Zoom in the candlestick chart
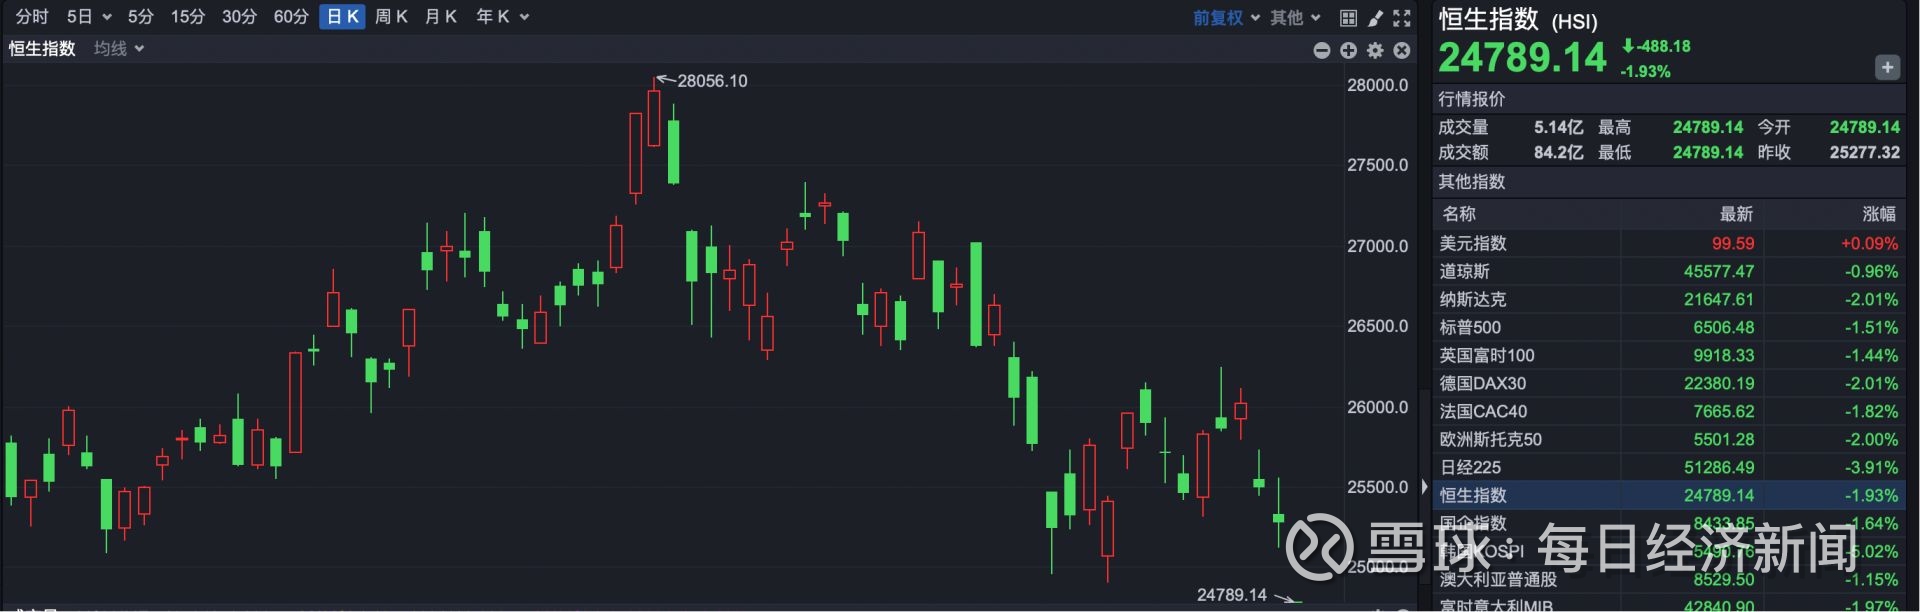 pyautogui.click(x=1348, y=50)
